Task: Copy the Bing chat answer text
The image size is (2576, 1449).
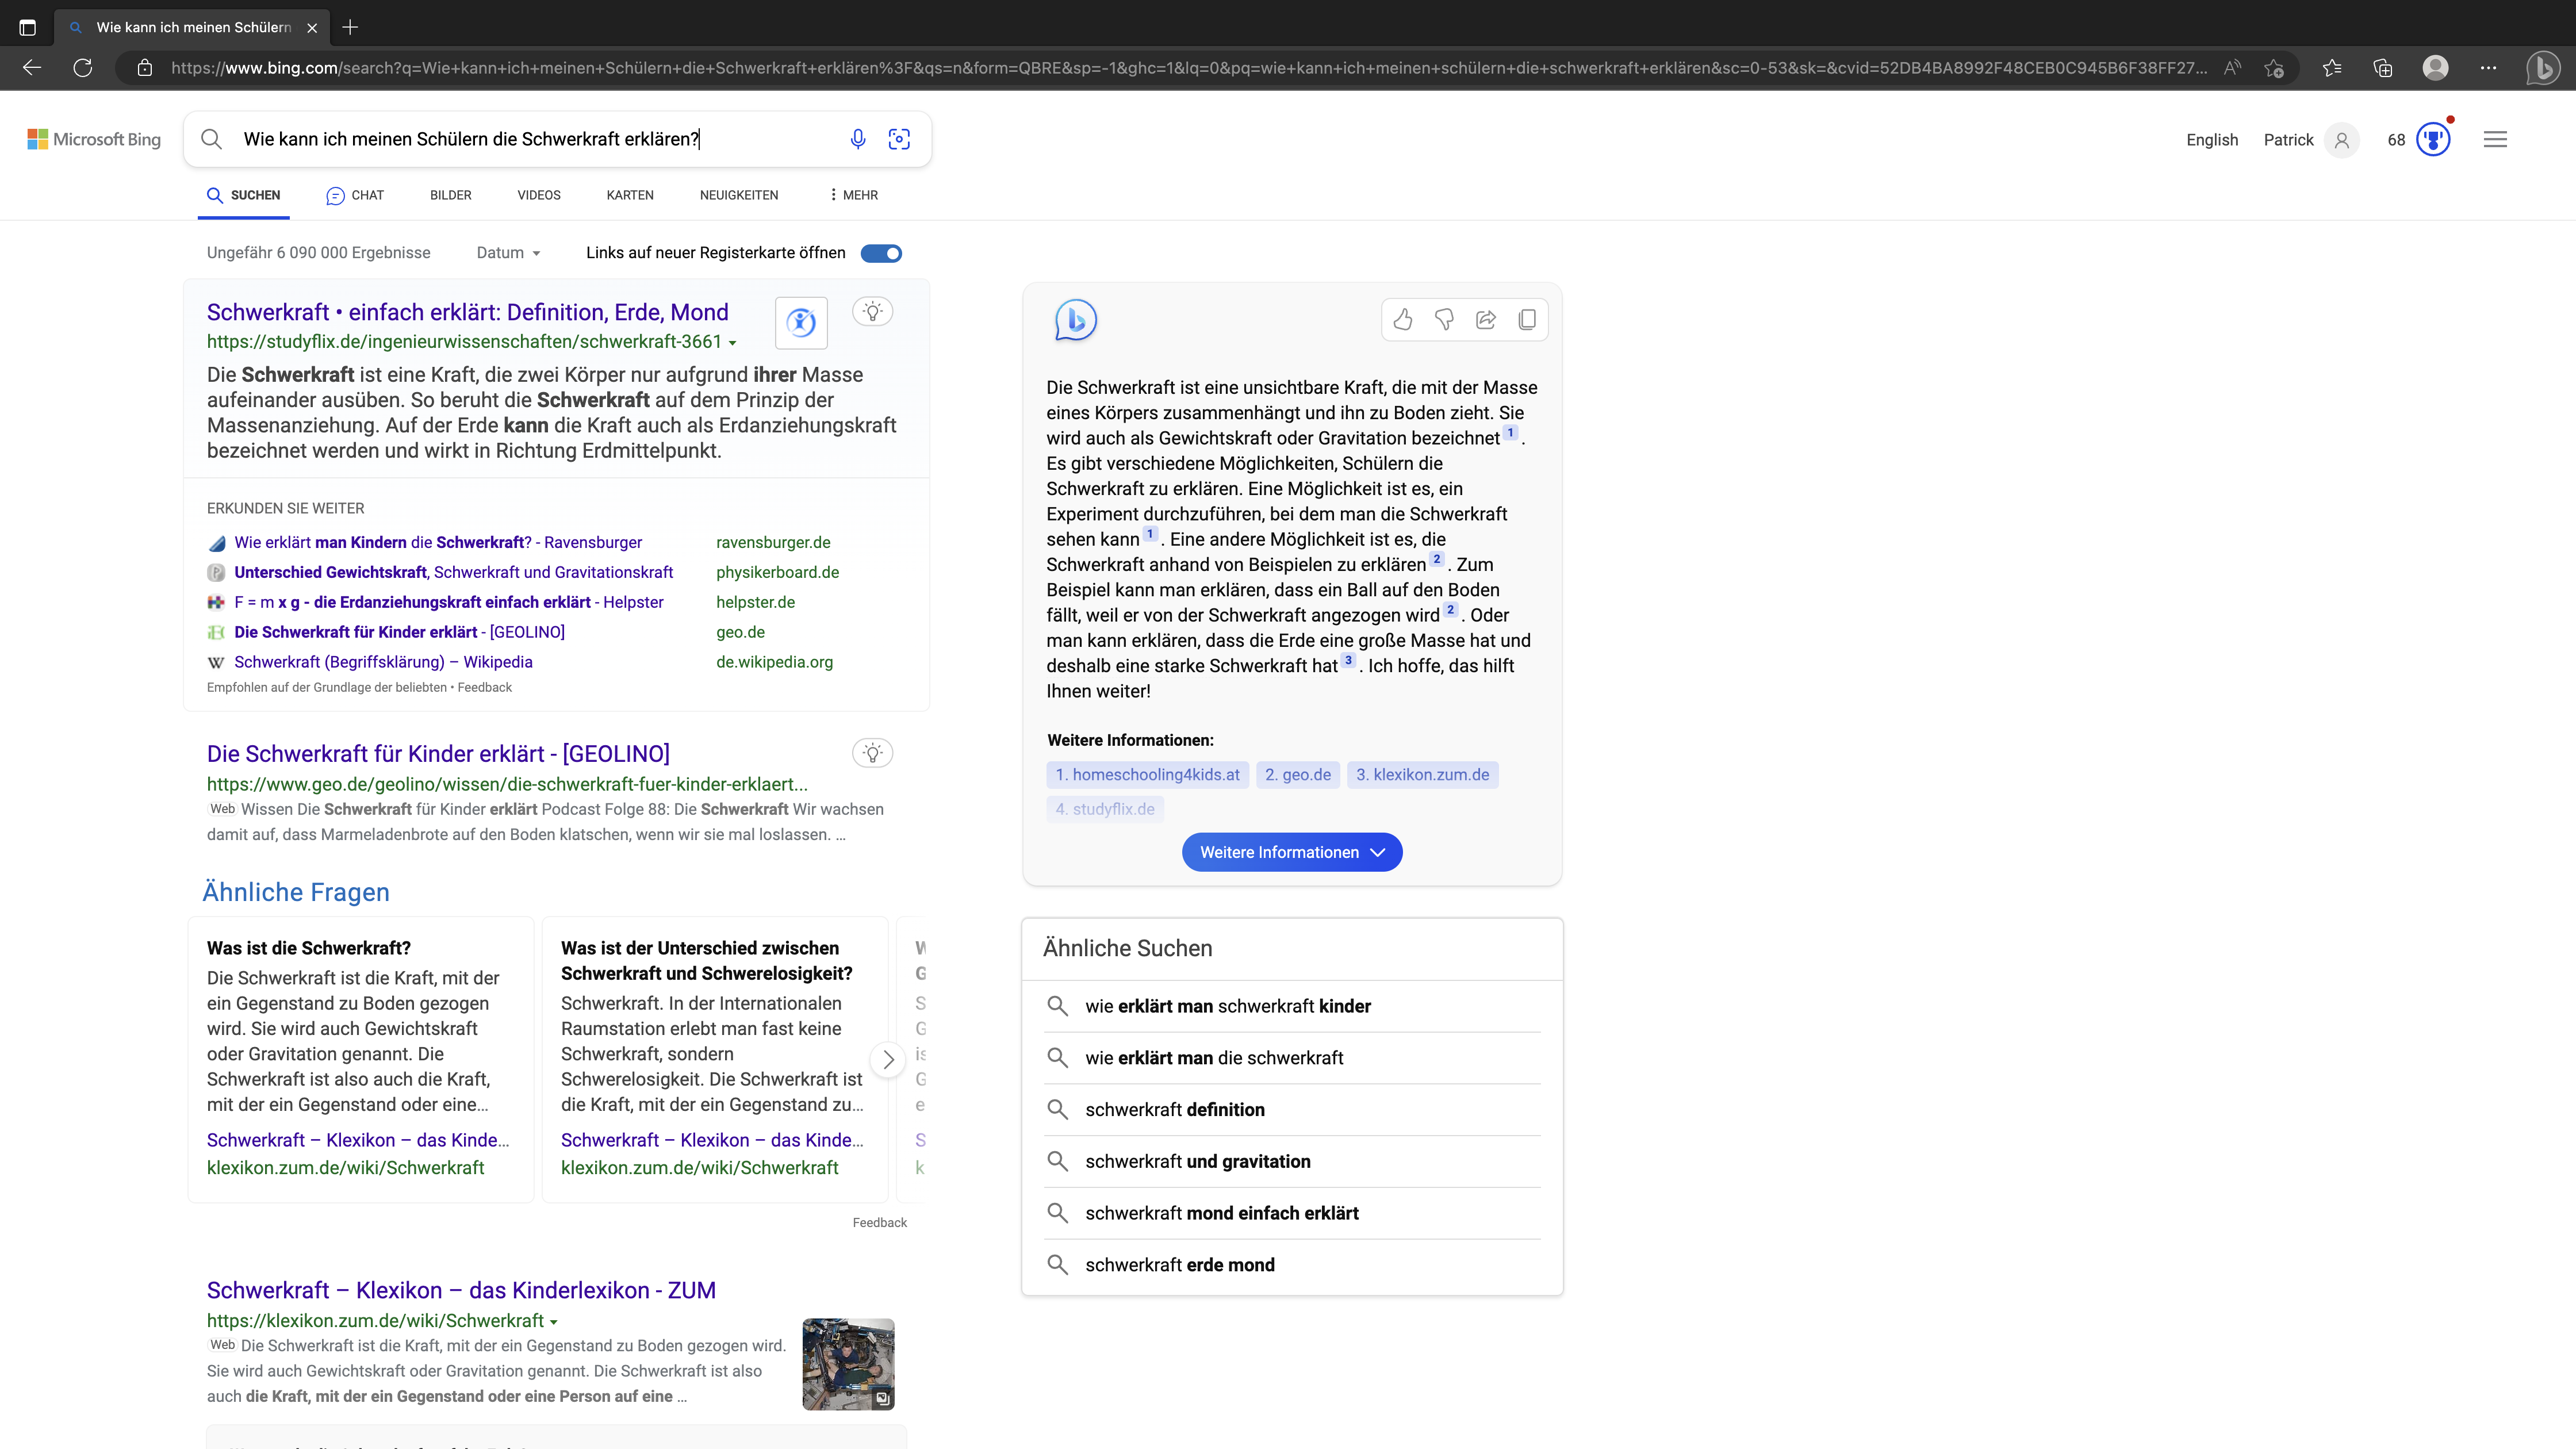Action: [1527, 320]
